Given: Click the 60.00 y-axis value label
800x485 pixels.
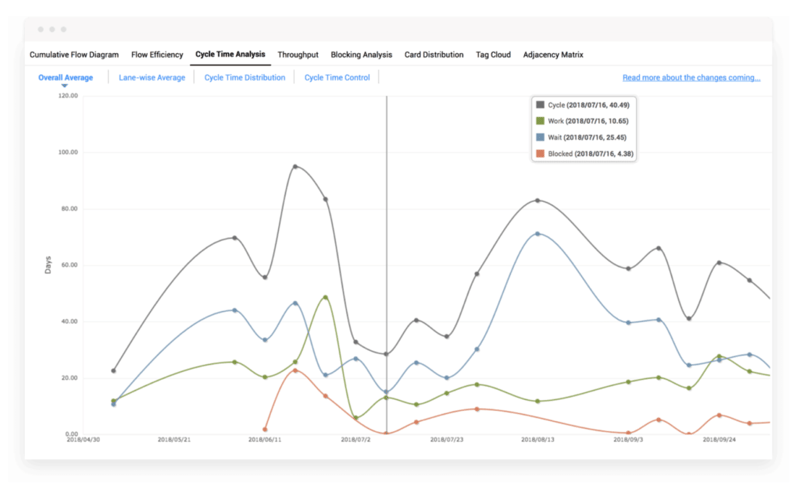Looking at the screenshot, I should click(69, 265).
